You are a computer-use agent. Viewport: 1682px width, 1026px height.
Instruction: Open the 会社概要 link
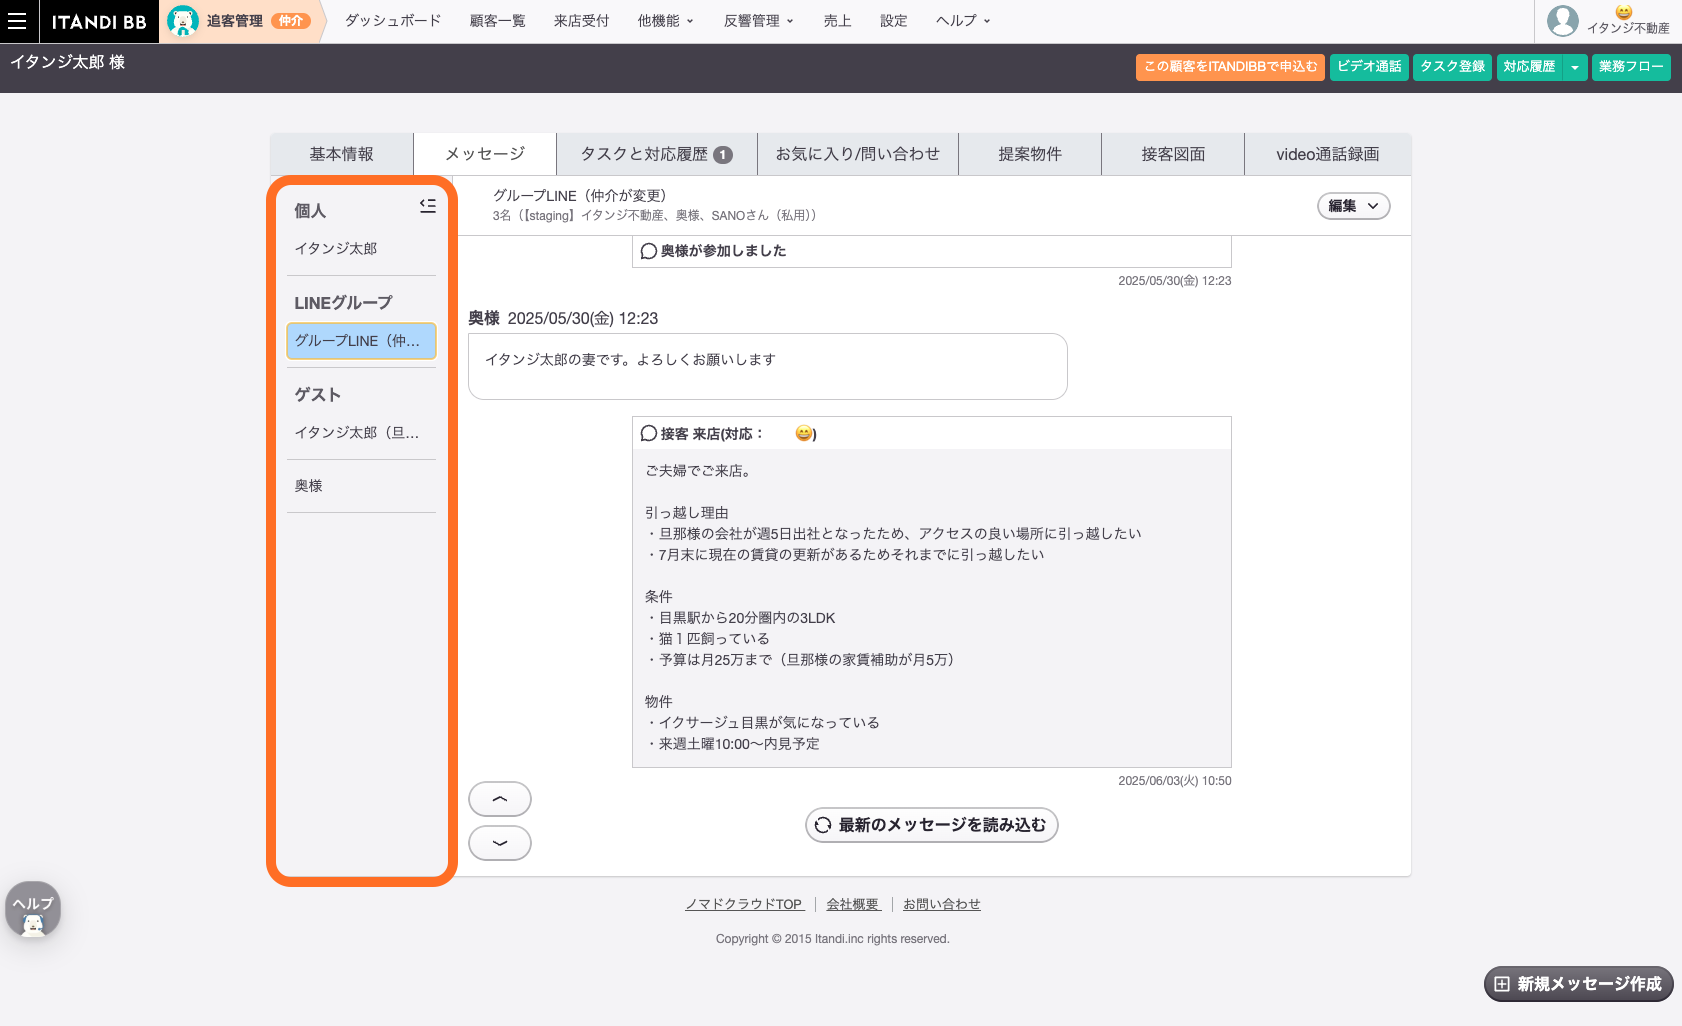pyautogui.click(x=853, y=904)
